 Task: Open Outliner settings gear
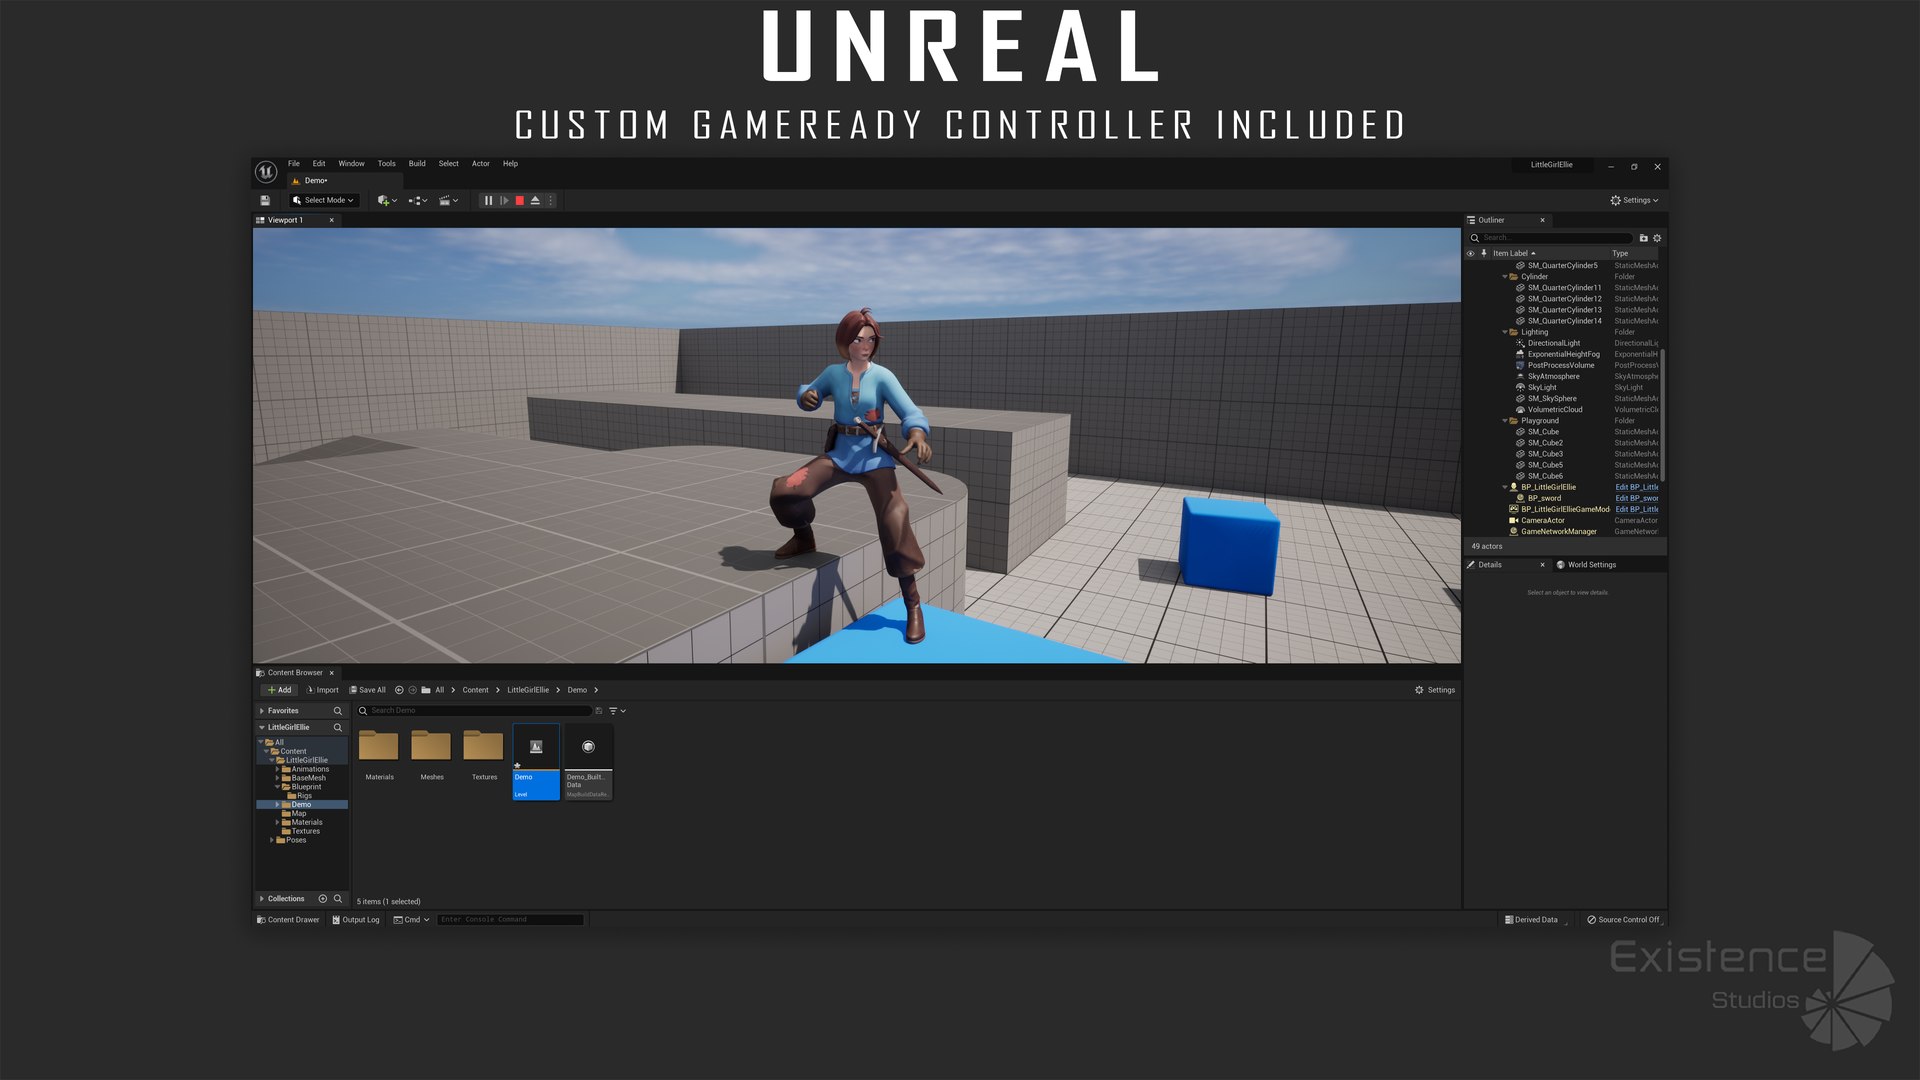[x=1657, y=238]
